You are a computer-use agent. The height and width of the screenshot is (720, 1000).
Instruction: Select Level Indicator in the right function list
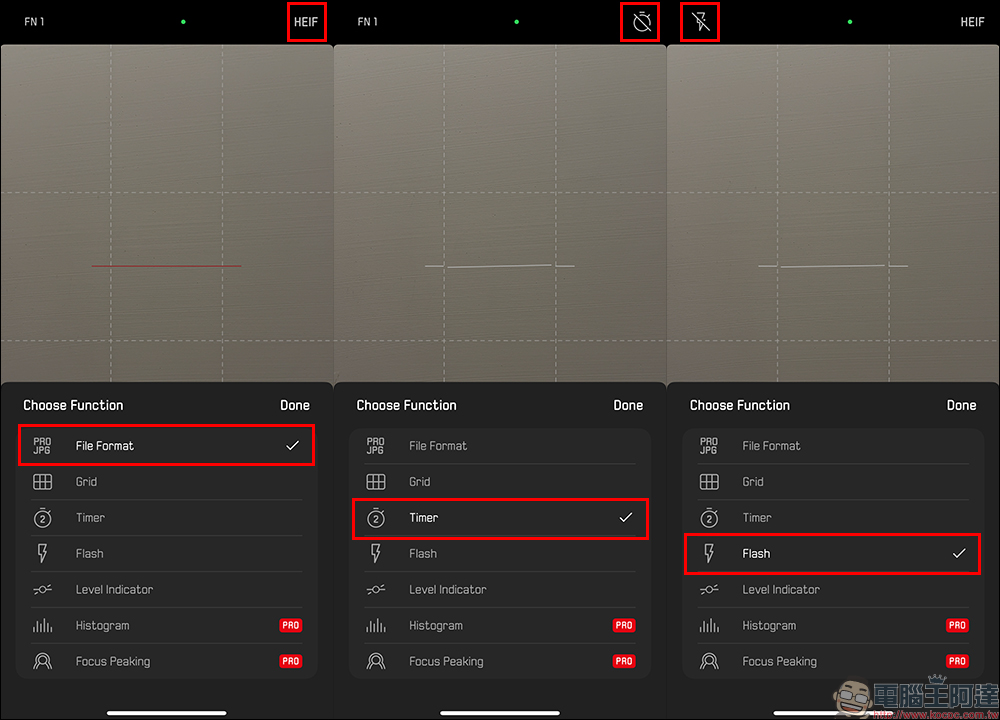pos(780,590)
